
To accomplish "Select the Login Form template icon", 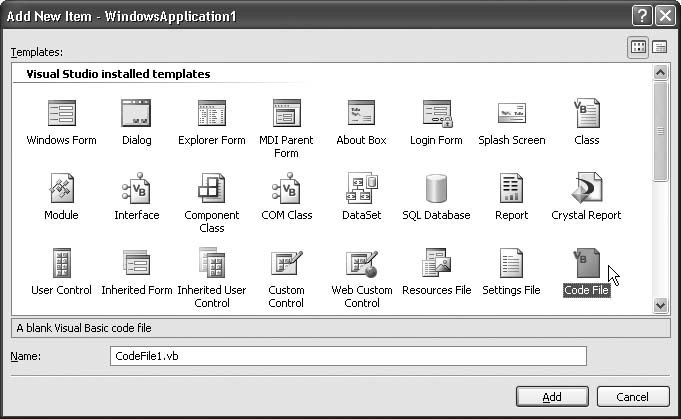I will [436, 113].
